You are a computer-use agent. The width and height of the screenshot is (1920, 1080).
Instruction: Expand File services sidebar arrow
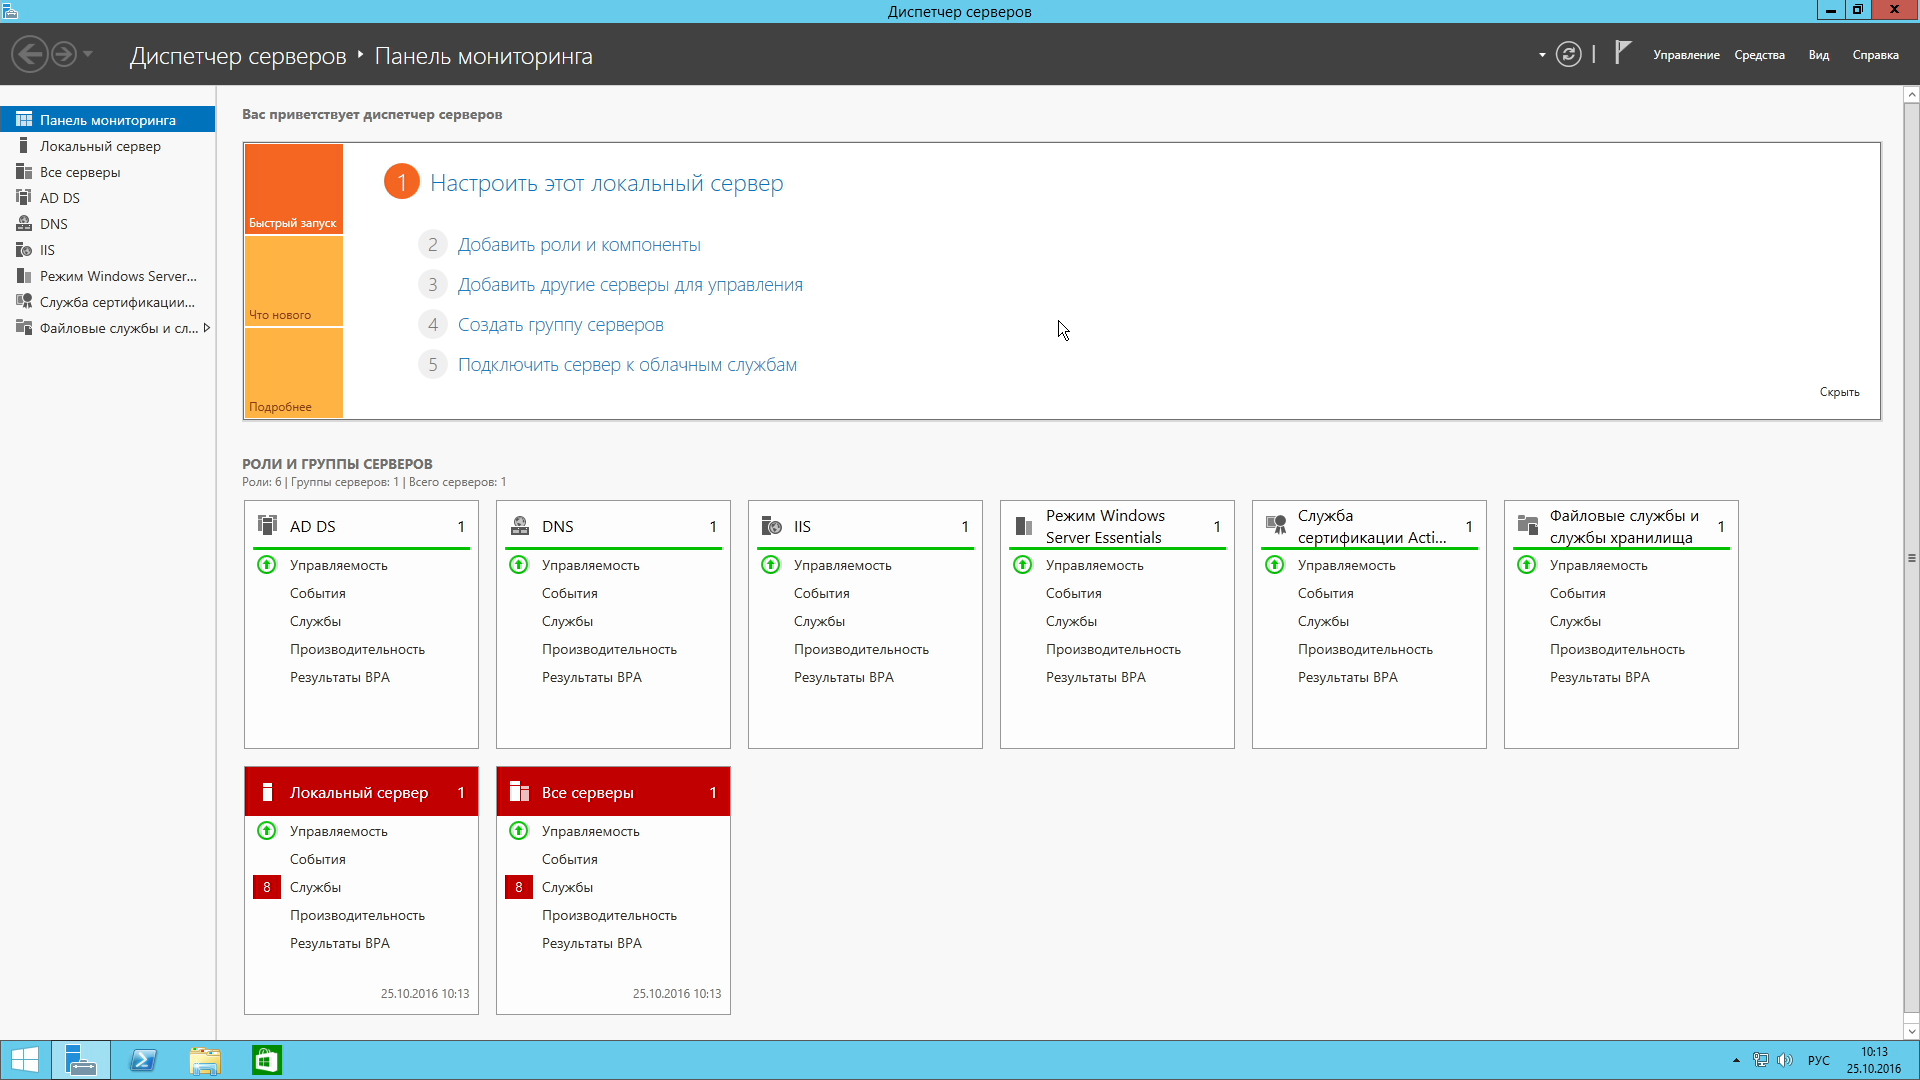(x=207, y=328)
